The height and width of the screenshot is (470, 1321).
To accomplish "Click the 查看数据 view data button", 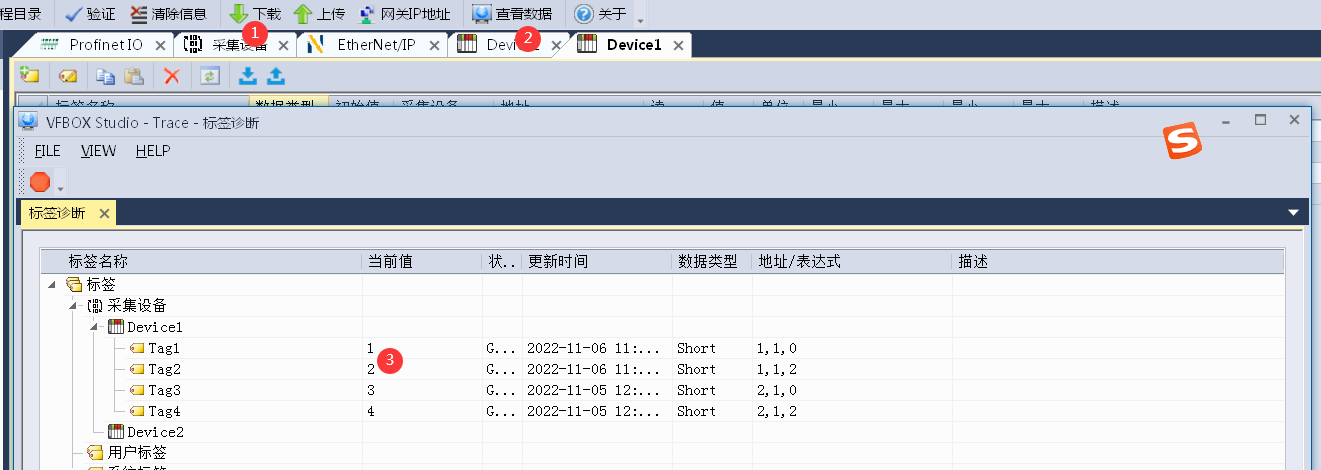I will (x=511, y=14).
